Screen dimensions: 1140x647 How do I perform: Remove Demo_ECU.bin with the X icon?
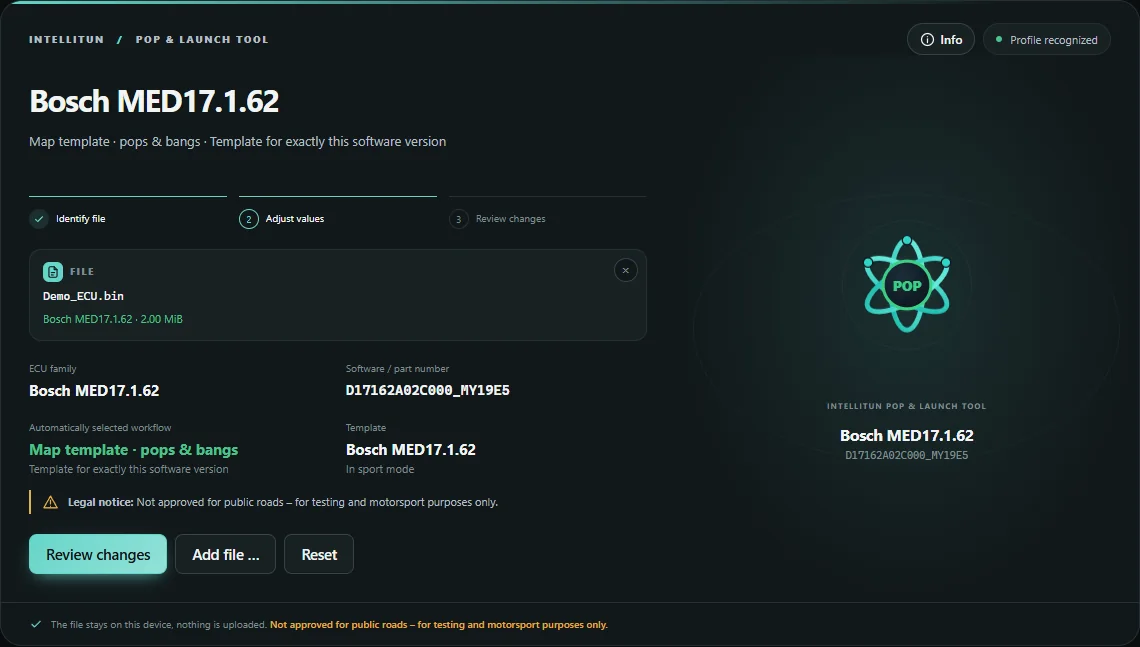[x=626, y=270]
